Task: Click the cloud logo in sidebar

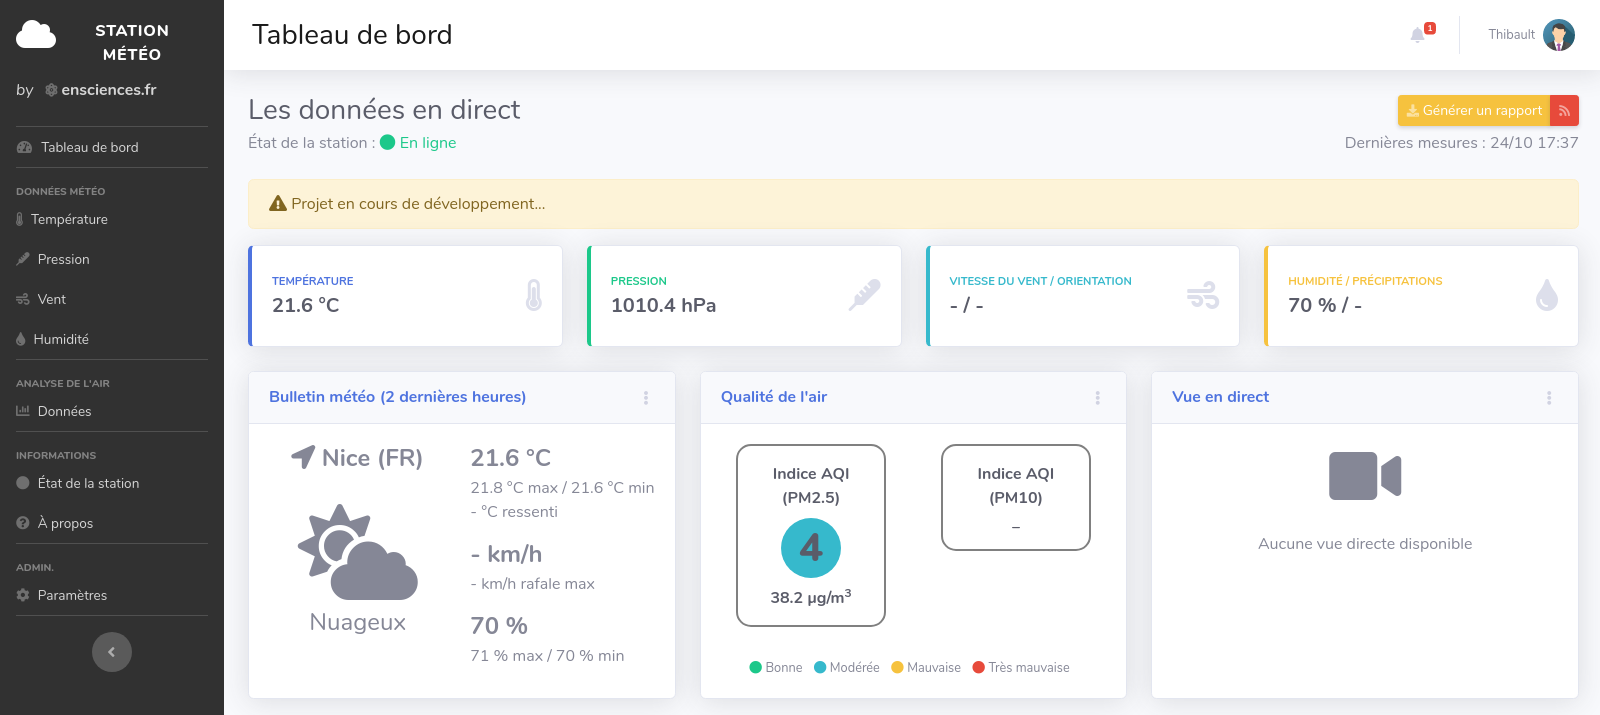Action: [x=36, y=36]
